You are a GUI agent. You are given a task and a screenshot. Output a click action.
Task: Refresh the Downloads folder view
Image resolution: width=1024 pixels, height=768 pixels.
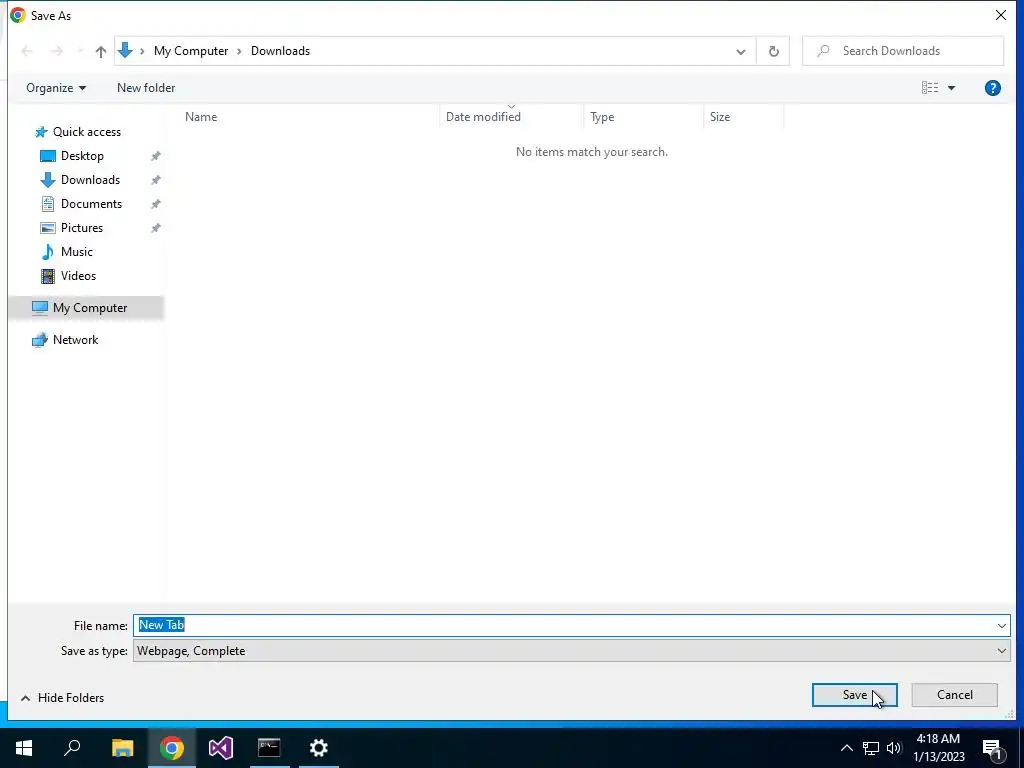click(773, 51)
